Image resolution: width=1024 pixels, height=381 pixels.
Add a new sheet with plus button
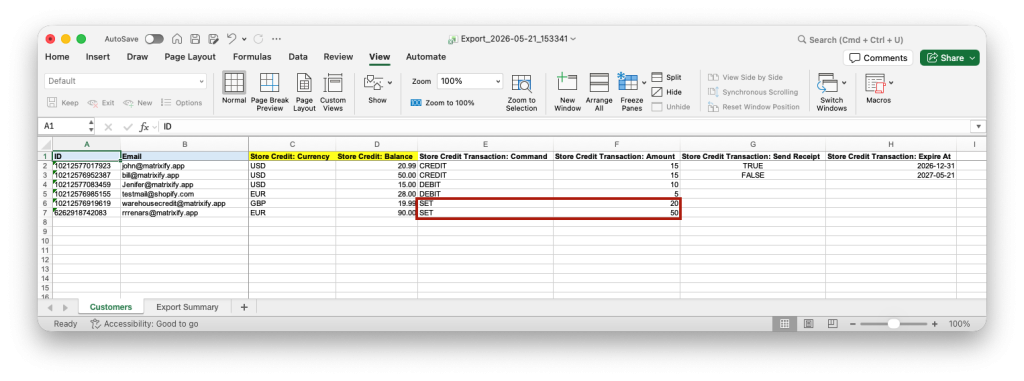tap(244, 307)
